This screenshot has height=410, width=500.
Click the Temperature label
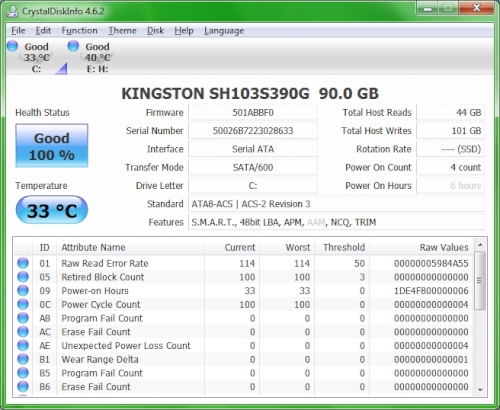pos(41,186)
